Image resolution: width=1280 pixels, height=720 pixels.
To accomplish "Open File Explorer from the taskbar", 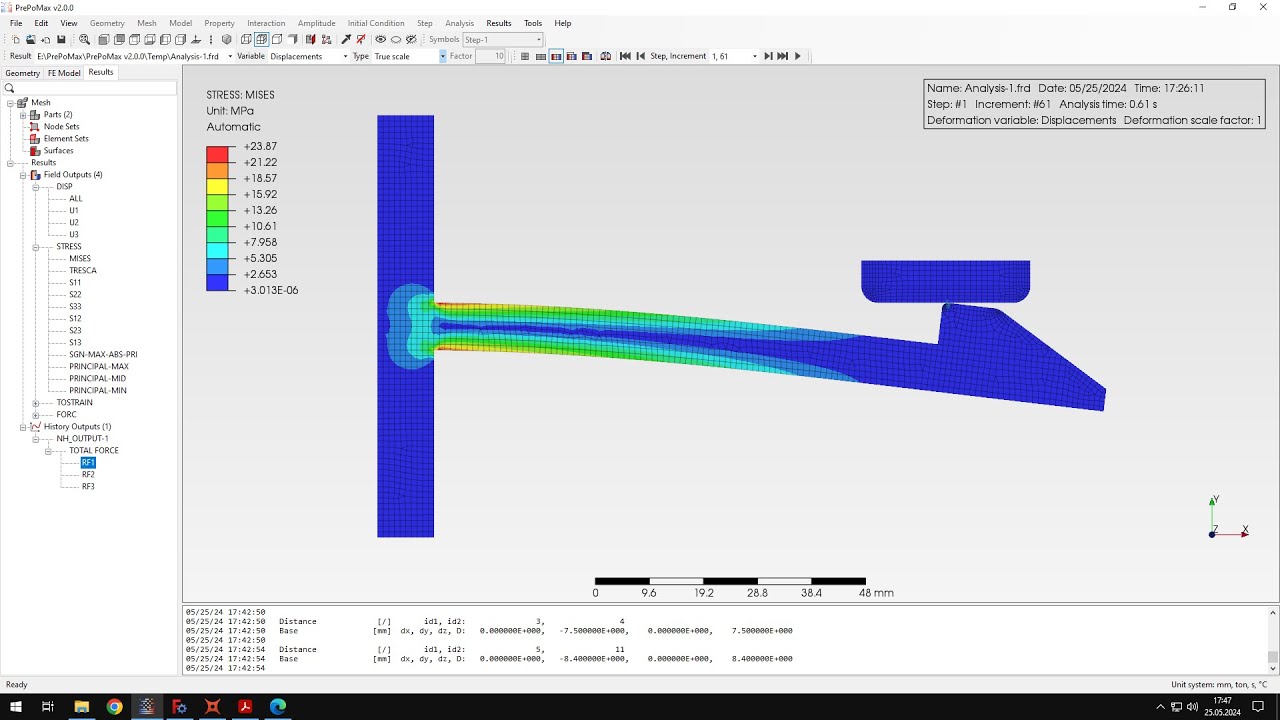I will point(81,707).
